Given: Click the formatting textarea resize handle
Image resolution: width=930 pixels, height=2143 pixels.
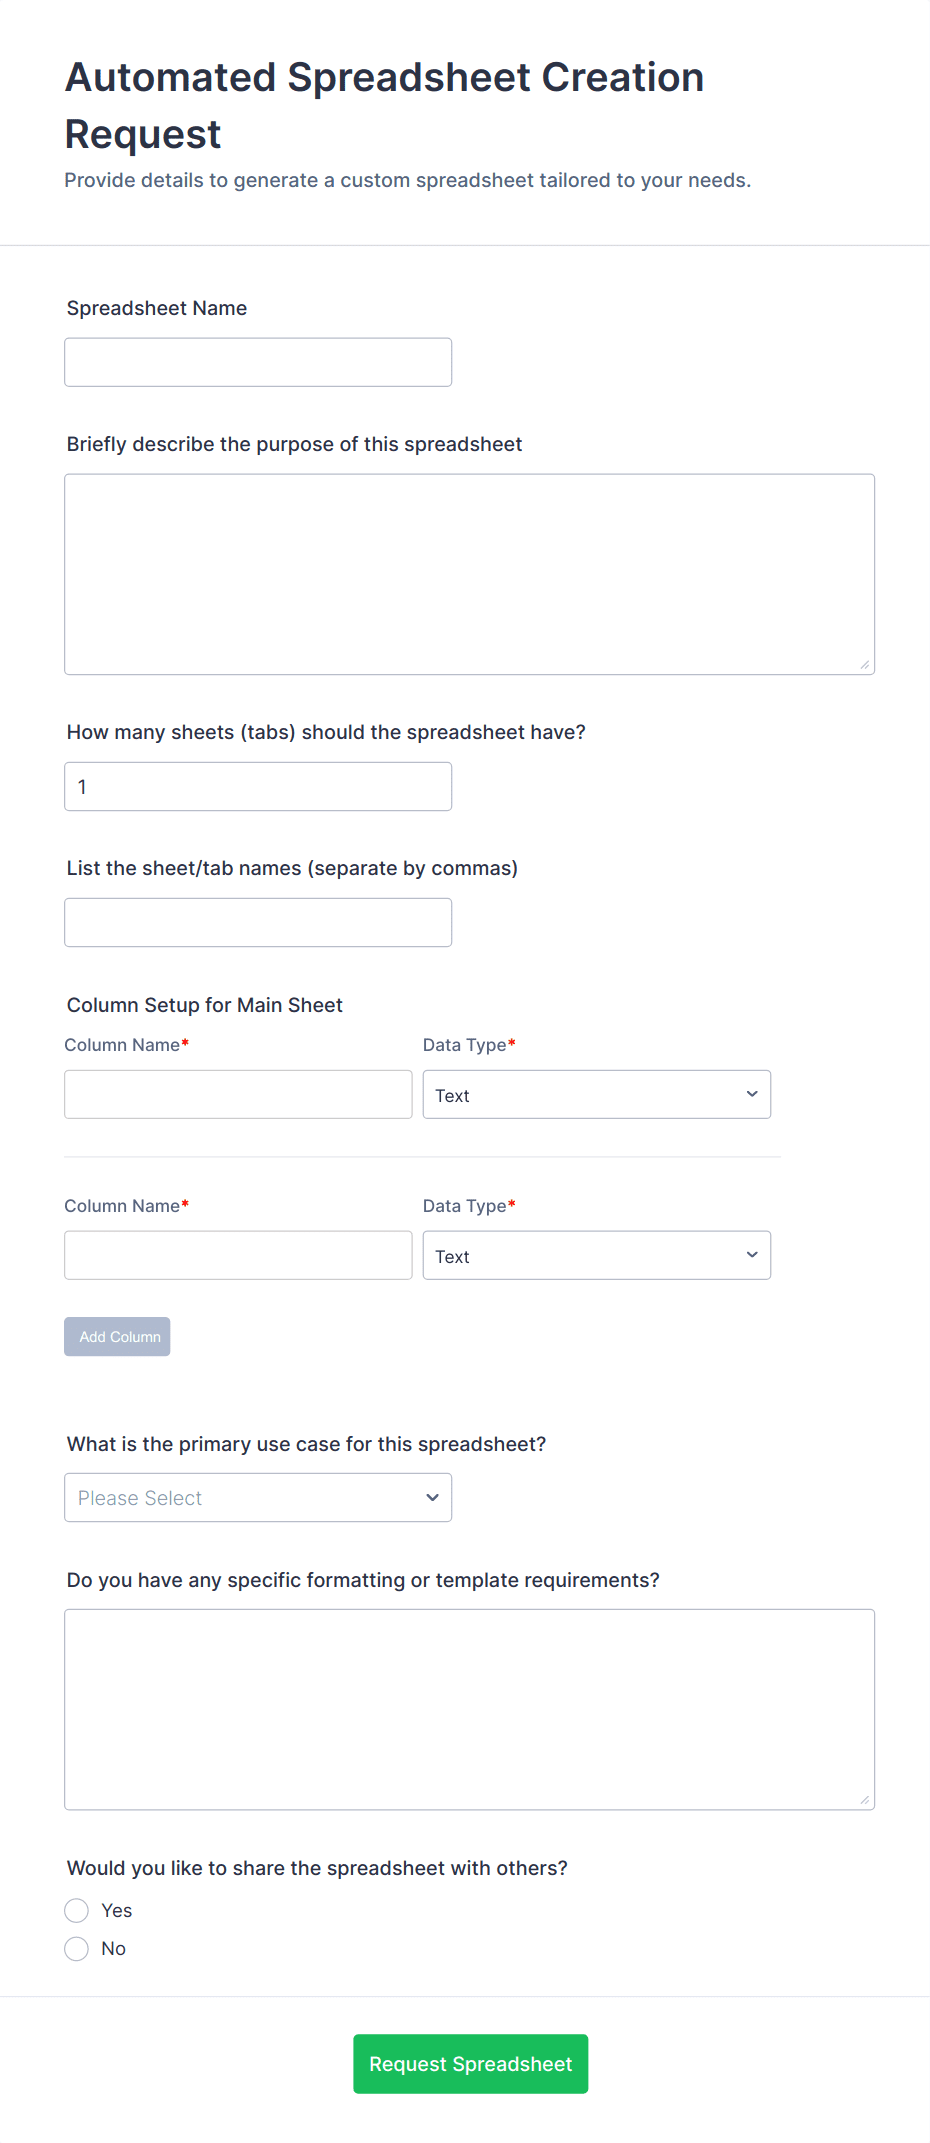Looking at the screenshot, I should click(x=865, y=1800).
